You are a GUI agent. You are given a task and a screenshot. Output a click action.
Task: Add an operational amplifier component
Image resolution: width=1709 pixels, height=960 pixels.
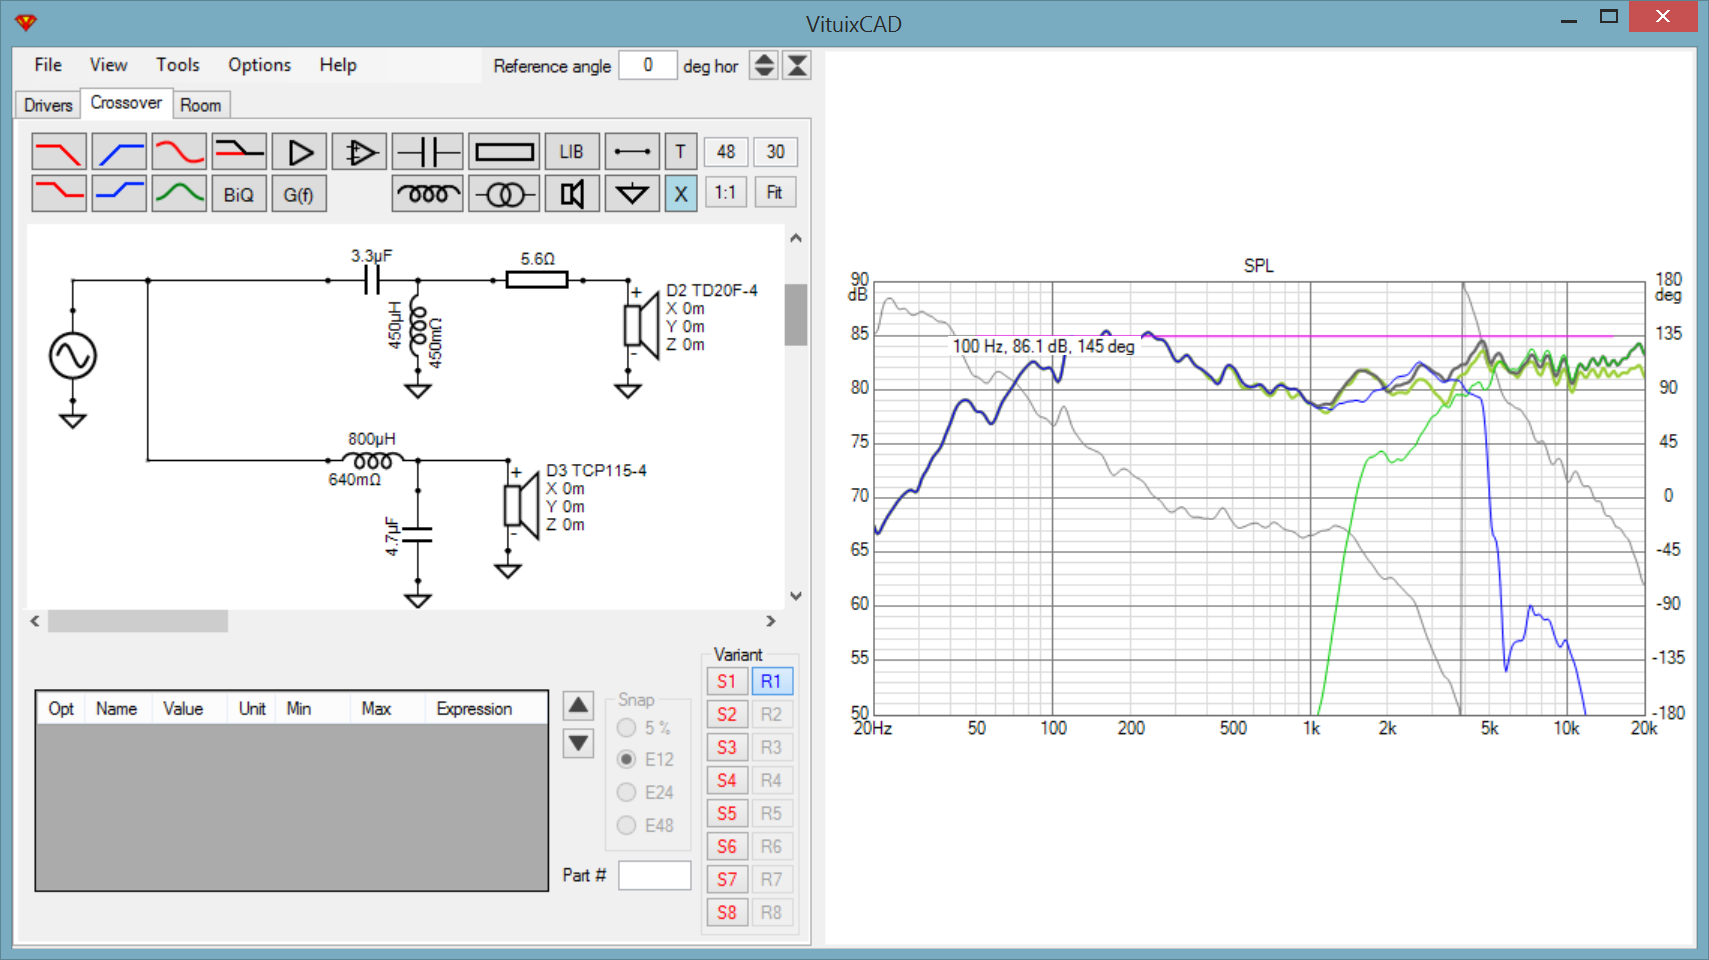[x=359, y=152]
